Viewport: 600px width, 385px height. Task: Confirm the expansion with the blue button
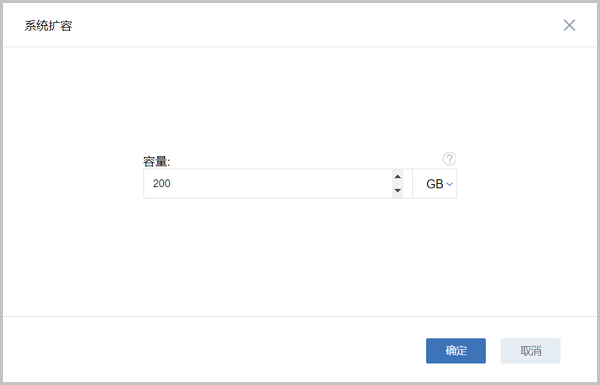(456, 351)
